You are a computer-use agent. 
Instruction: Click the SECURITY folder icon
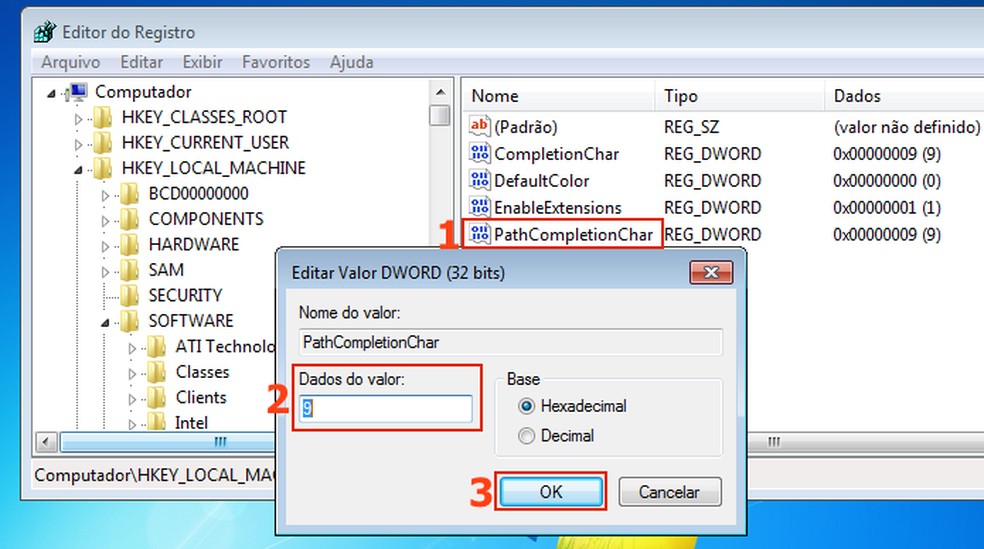(129, 296)
